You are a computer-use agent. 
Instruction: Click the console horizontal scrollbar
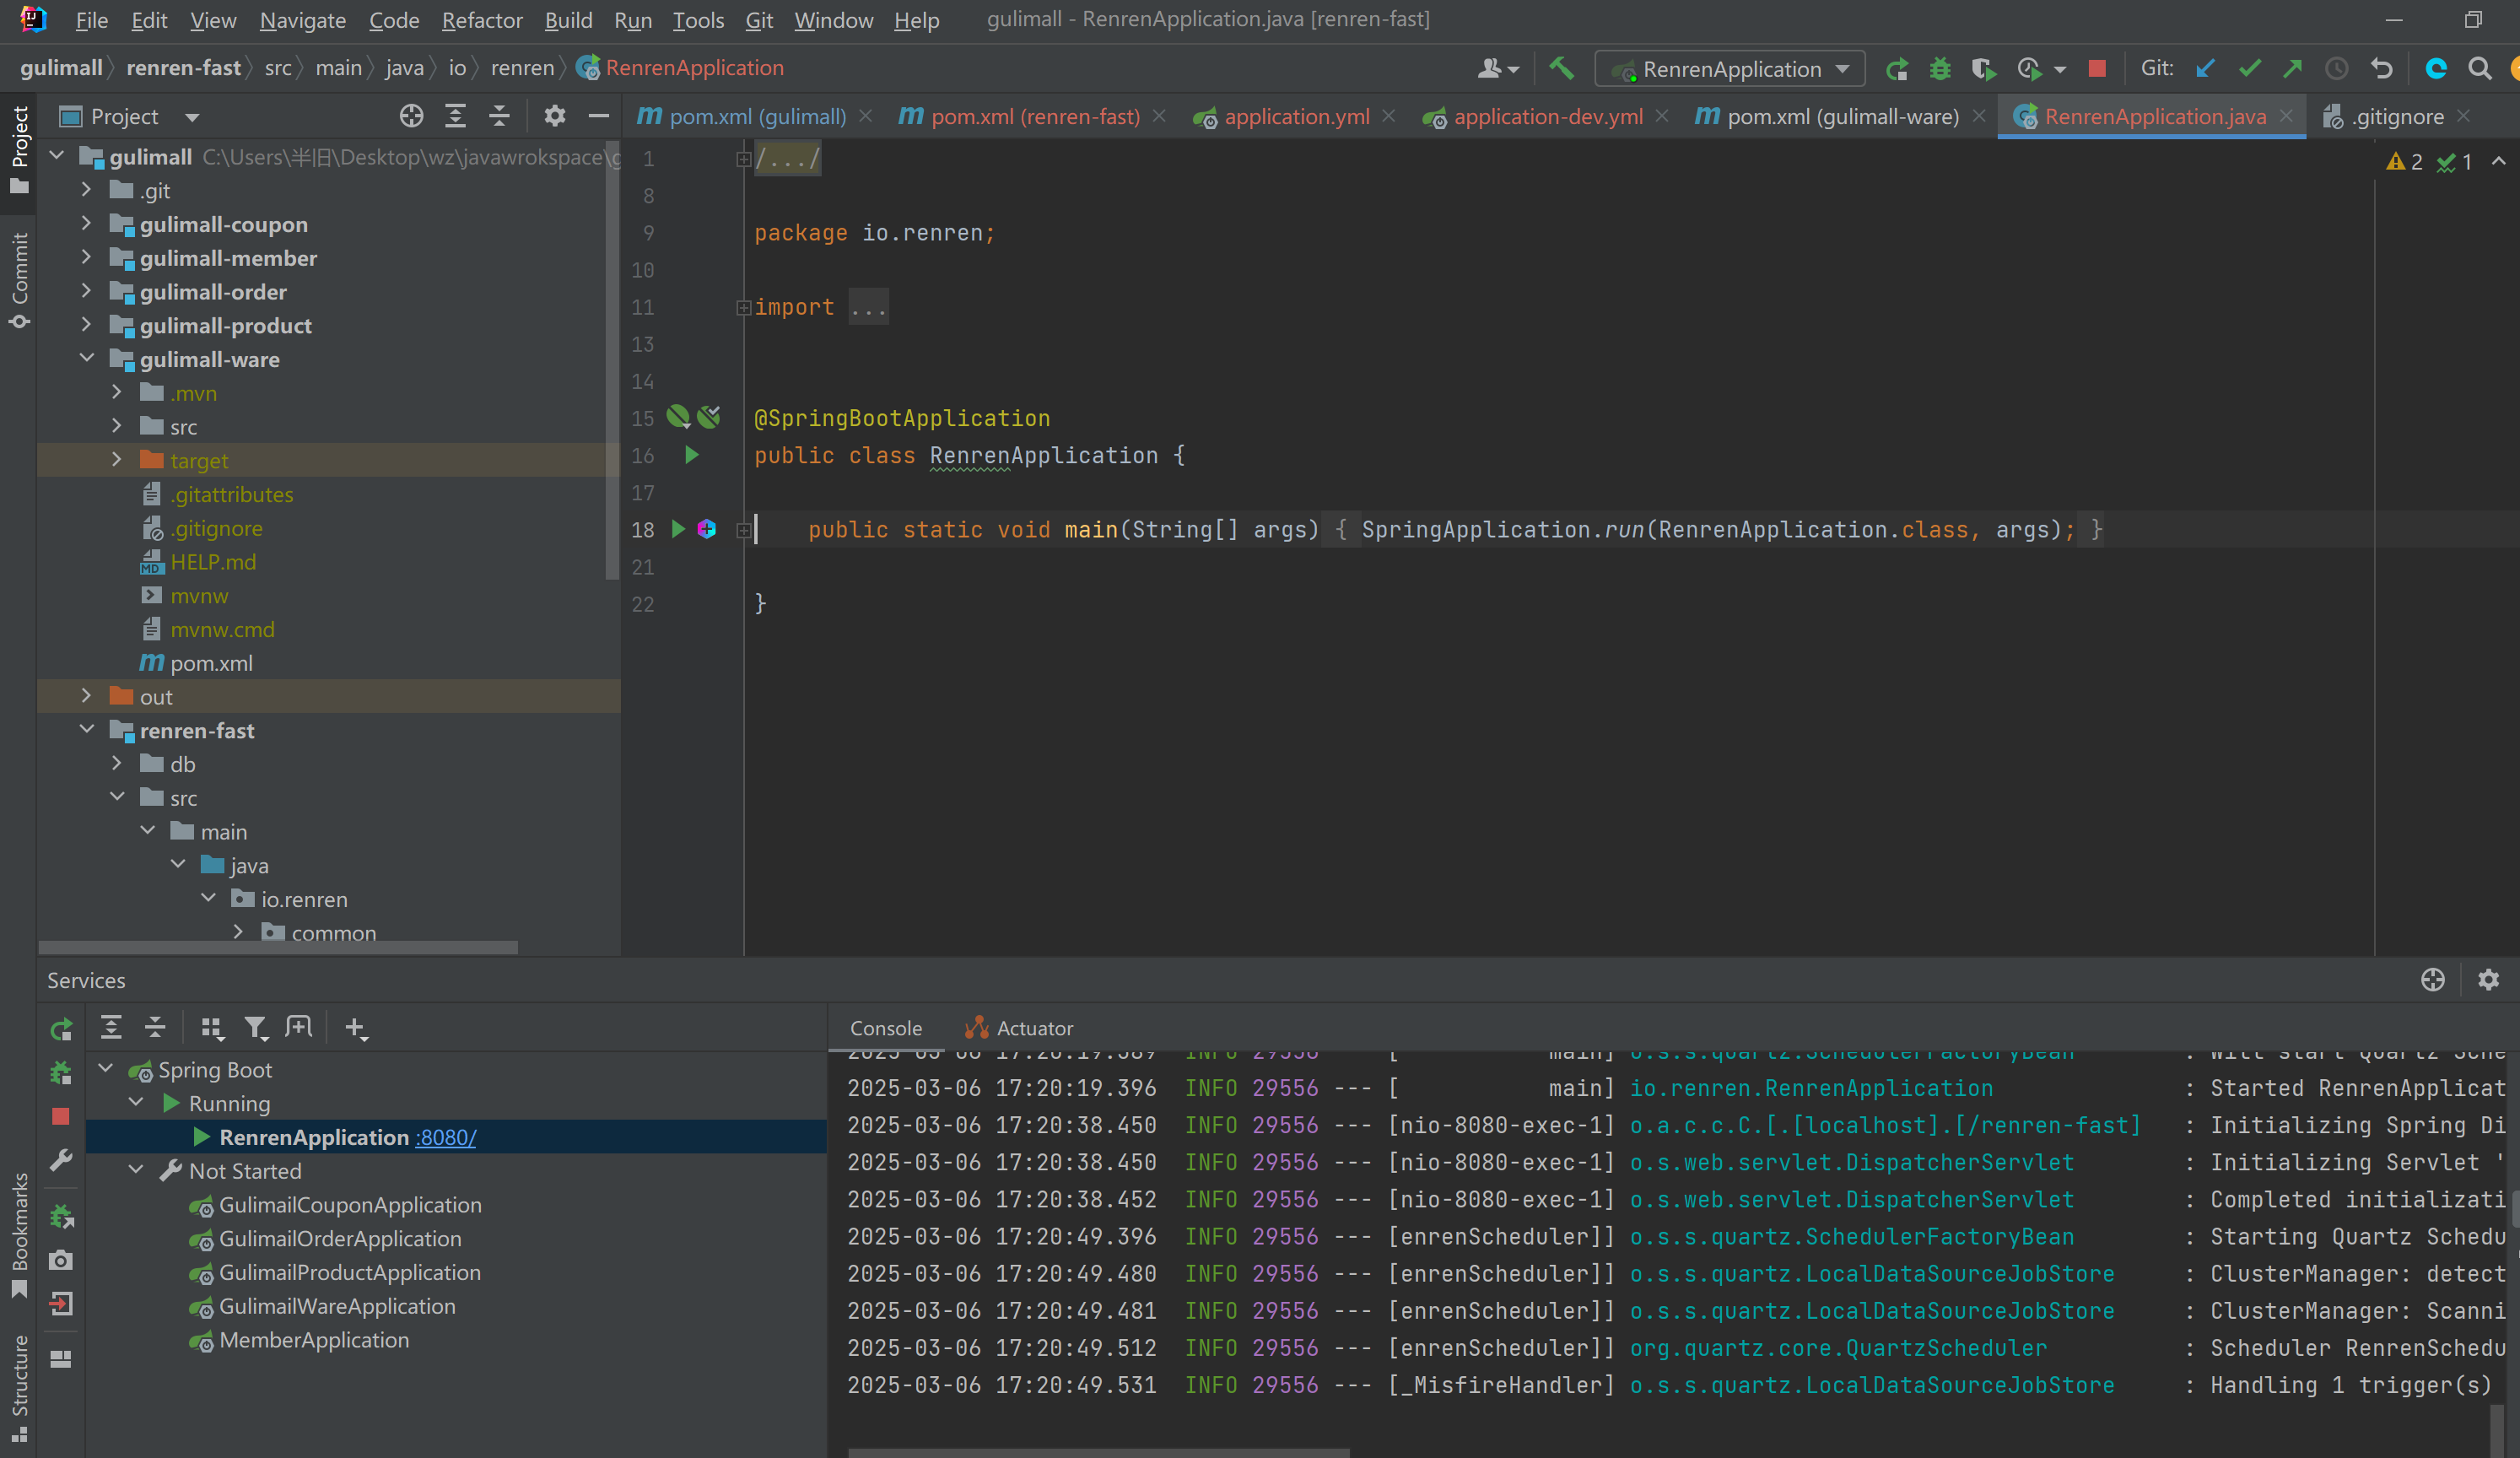coord(1099,1452)
